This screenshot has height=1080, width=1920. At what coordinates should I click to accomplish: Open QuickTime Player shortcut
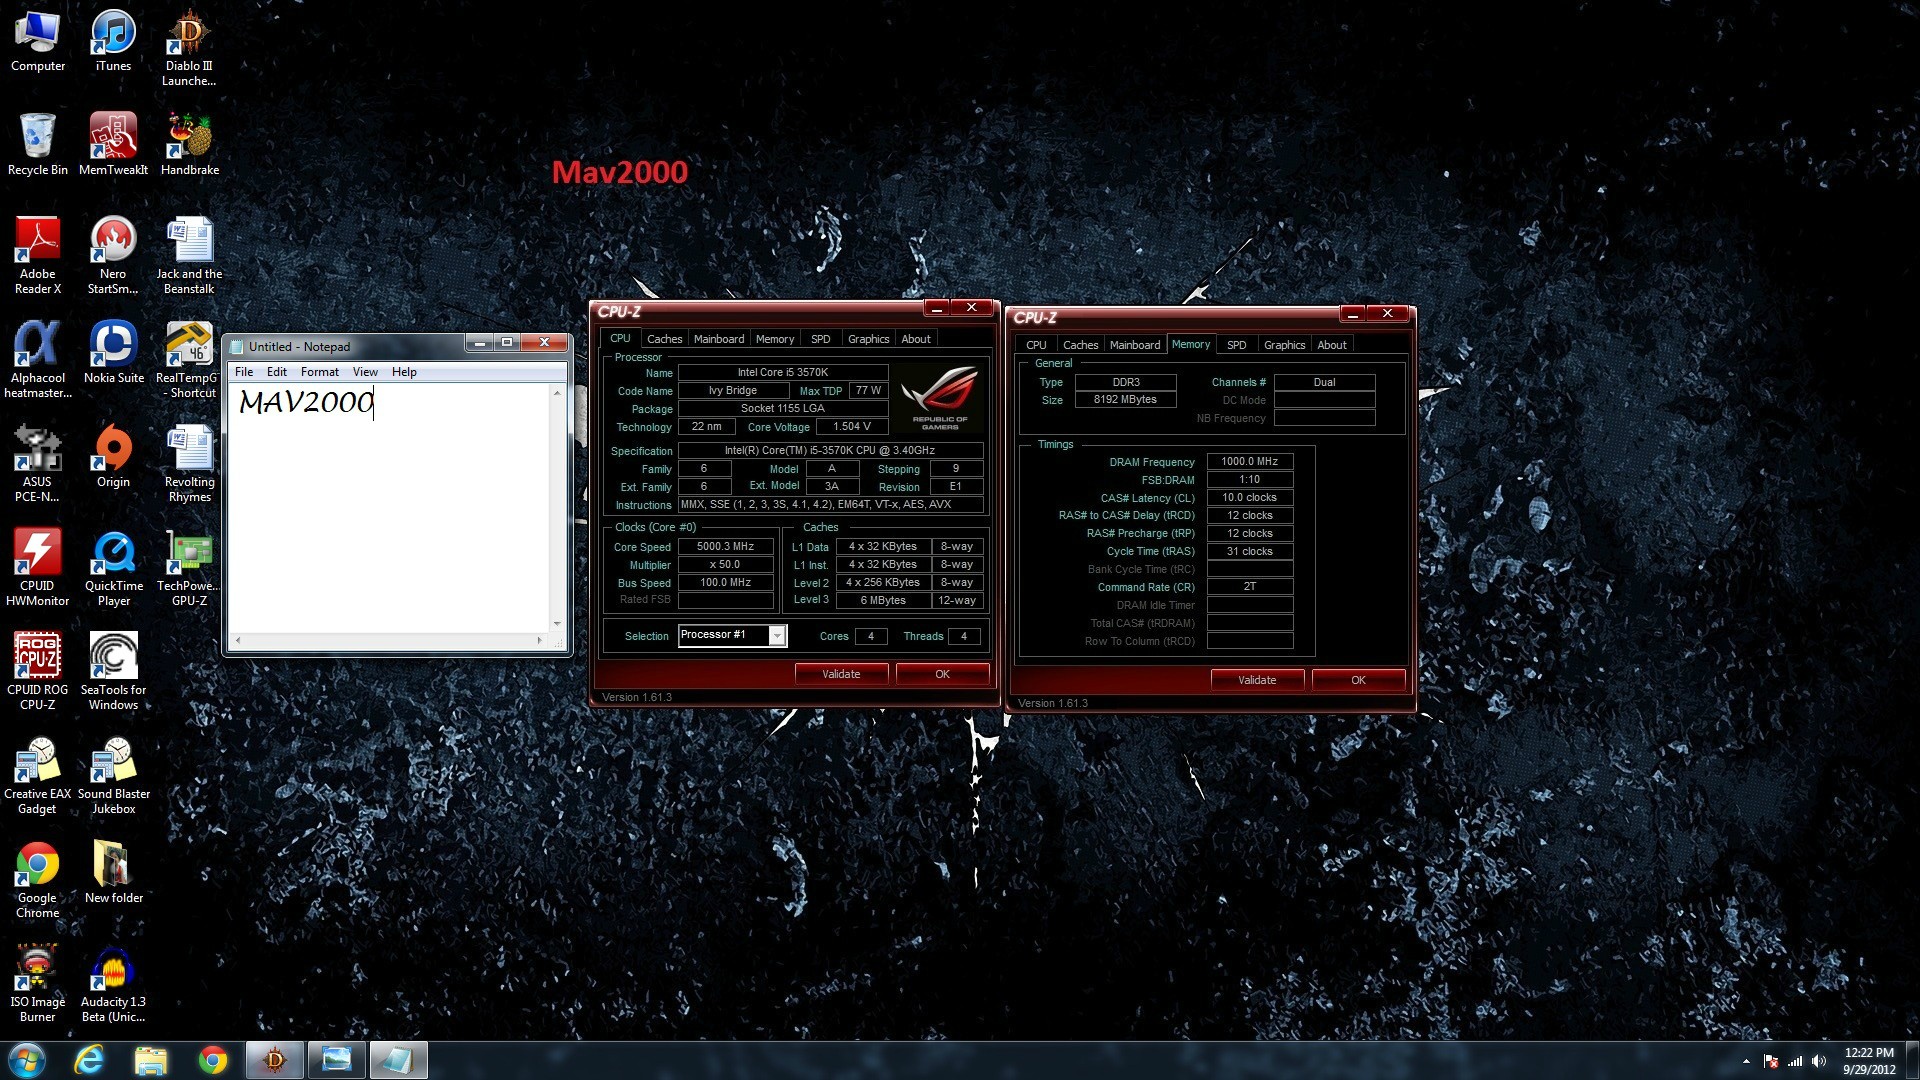tap(113, 568)
